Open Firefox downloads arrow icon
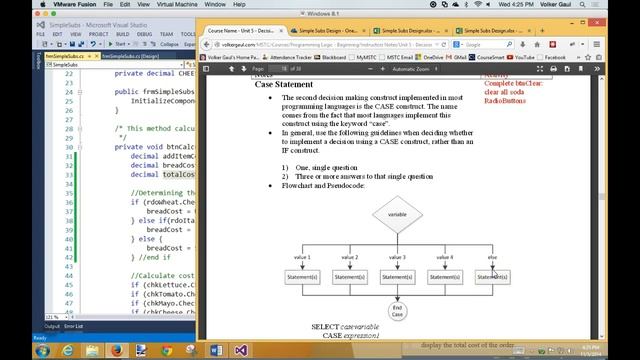Image resolution: width=640 pixels, height=360 pixels. click(x=523, y=44)
